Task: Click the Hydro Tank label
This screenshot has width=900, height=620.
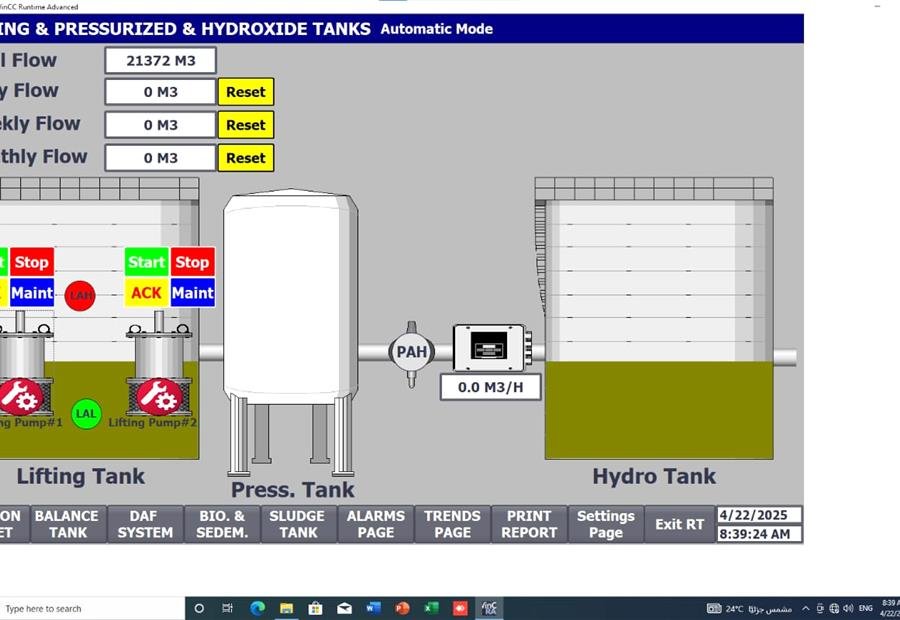Action: tap(654, 476)
